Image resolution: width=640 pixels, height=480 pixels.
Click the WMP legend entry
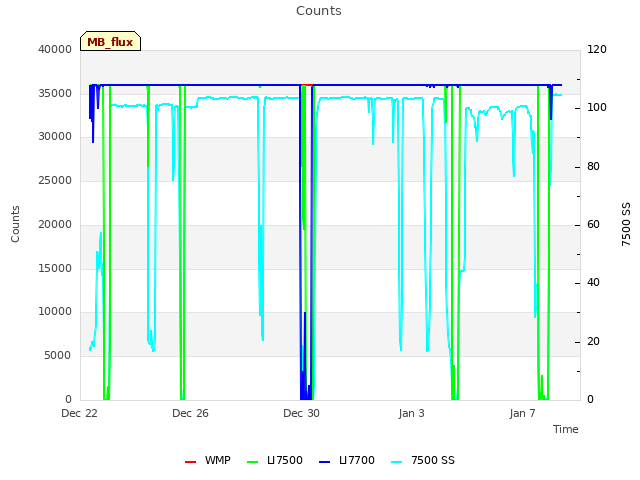(x=208, y=460)
